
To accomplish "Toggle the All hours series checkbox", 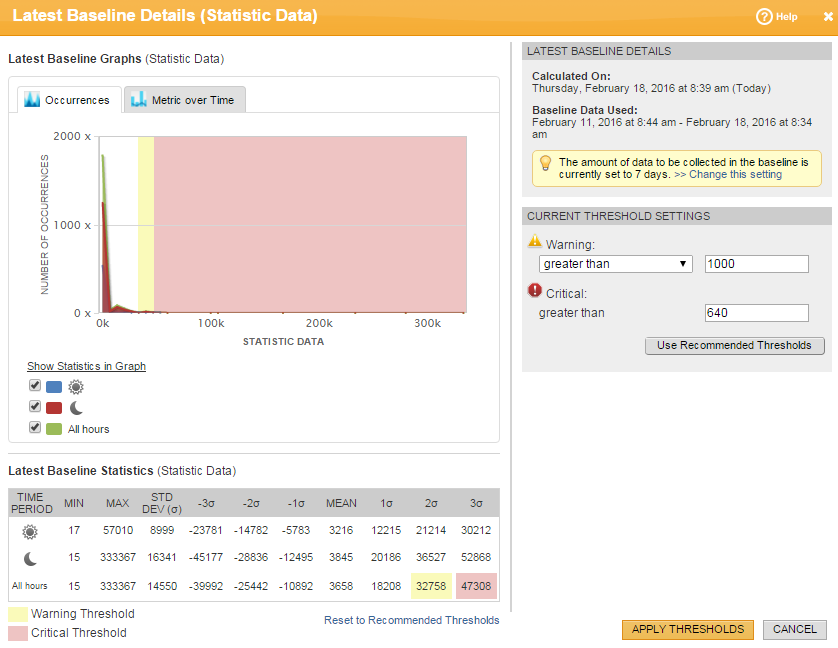I will (x=35, y=427).
